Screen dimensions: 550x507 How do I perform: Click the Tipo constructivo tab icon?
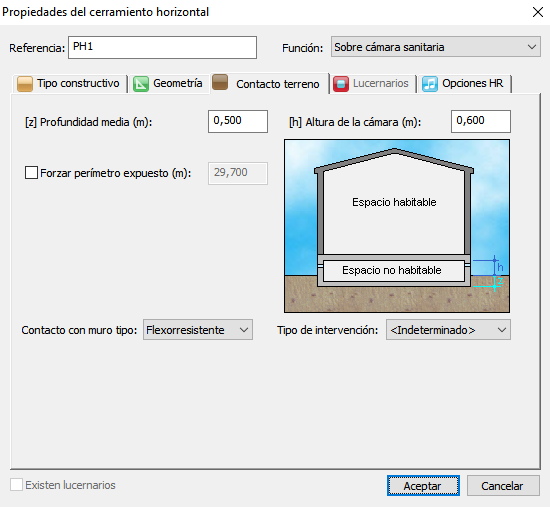pyautogui.click(x=25, y=84)
